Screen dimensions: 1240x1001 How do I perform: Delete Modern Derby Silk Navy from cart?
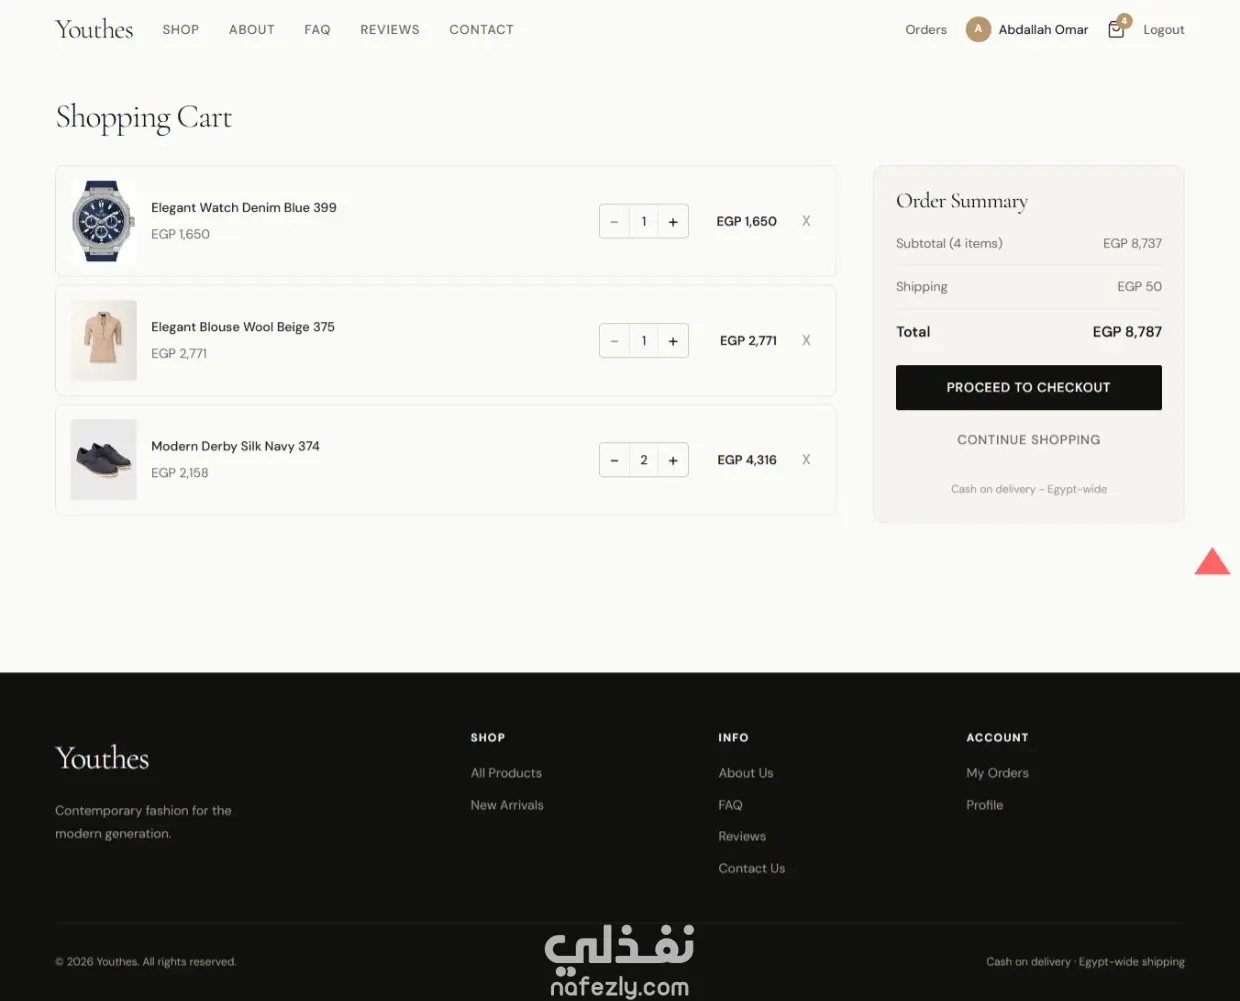(806, 460)
